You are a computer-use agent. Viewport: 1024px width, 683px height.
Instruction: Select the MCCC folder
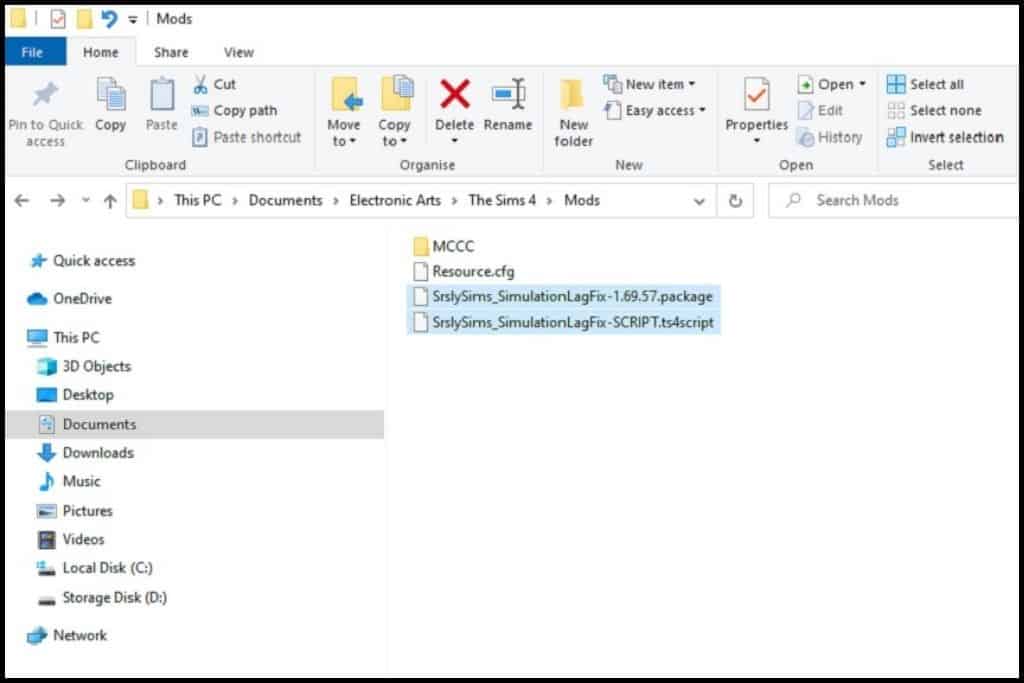443,246
